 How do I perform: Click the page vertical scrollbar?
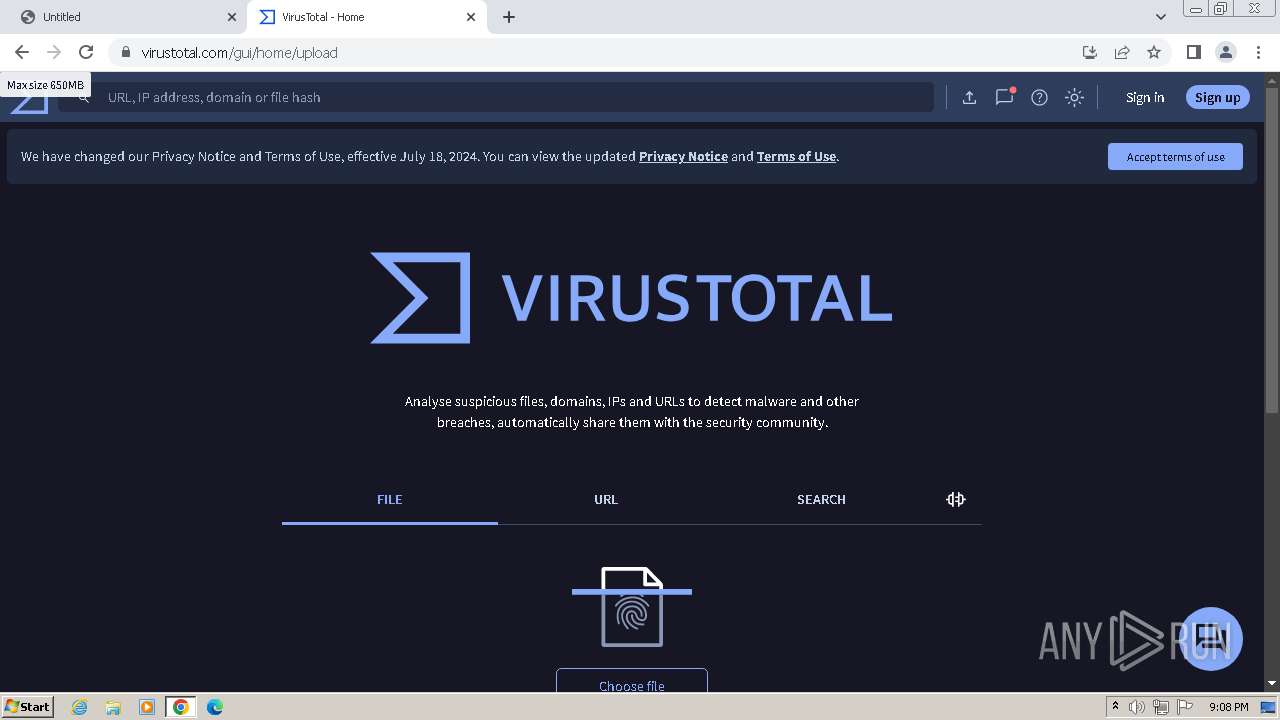tap(1272, 250)
